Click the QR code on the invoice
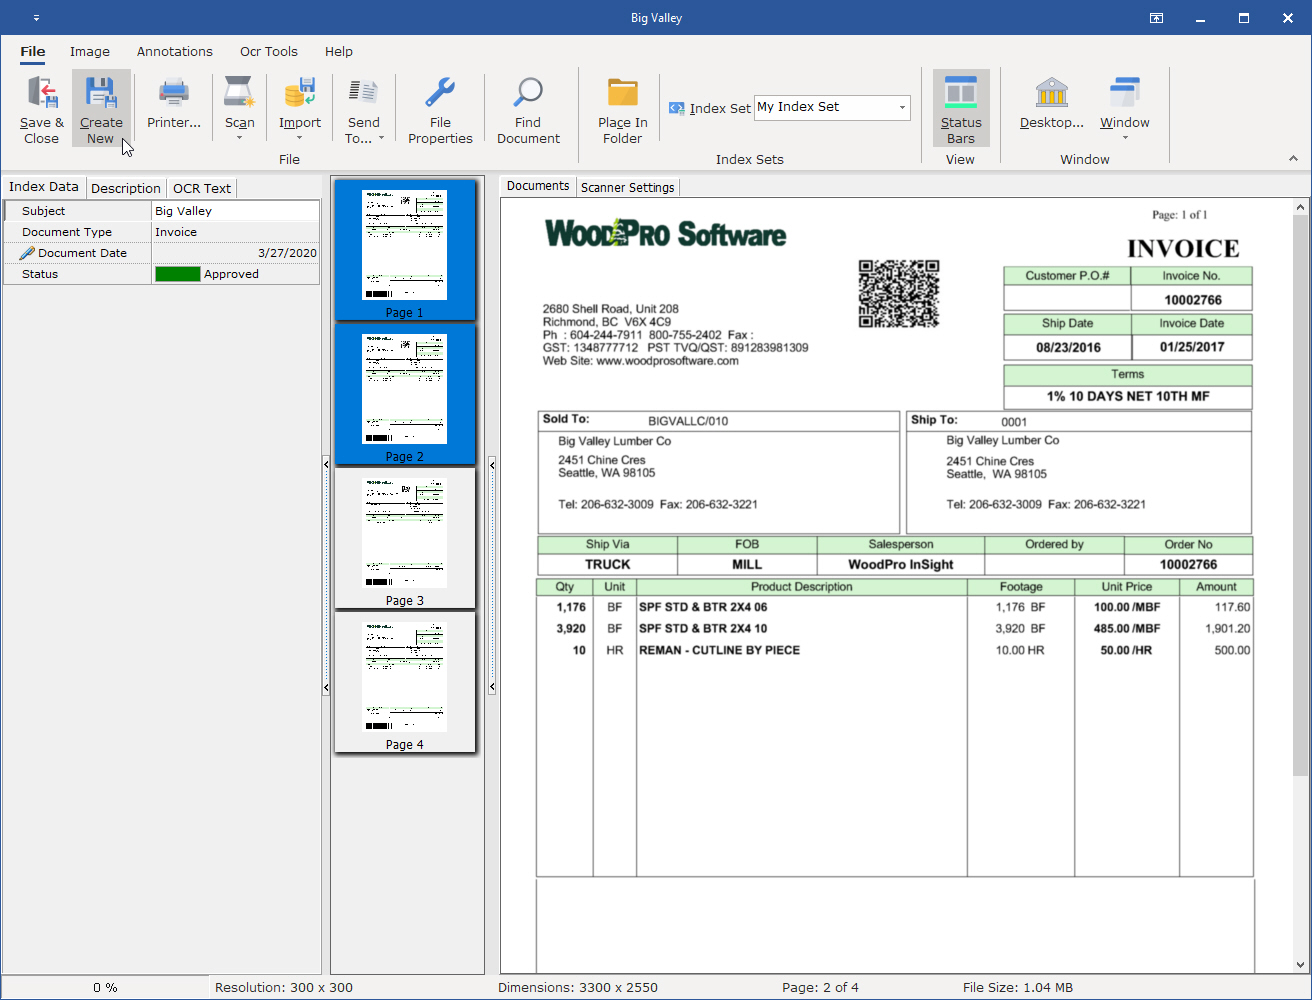Screen dimensions: 1312x1000 point(899,294)
